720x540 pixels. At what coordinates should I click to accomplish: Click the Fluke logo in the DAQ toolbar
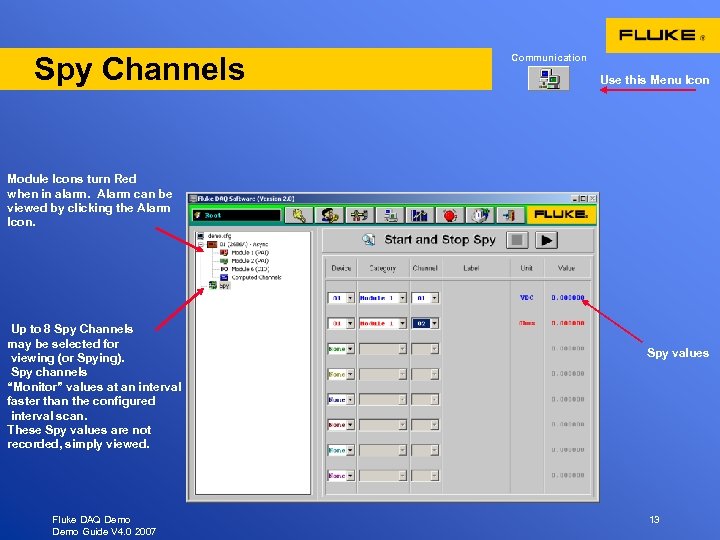[561, 214]
